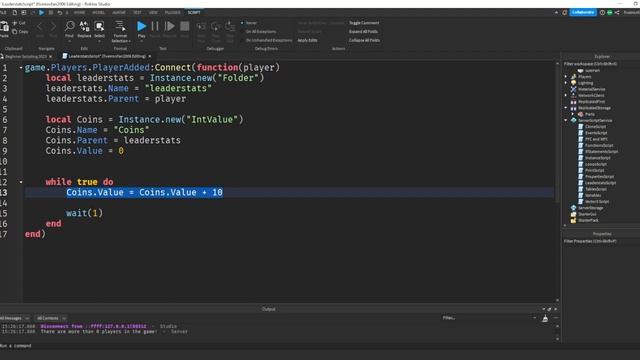Screen dimensions: 640x360
Task: Open the VIEW ribbon tab
Action: point(153,13)
